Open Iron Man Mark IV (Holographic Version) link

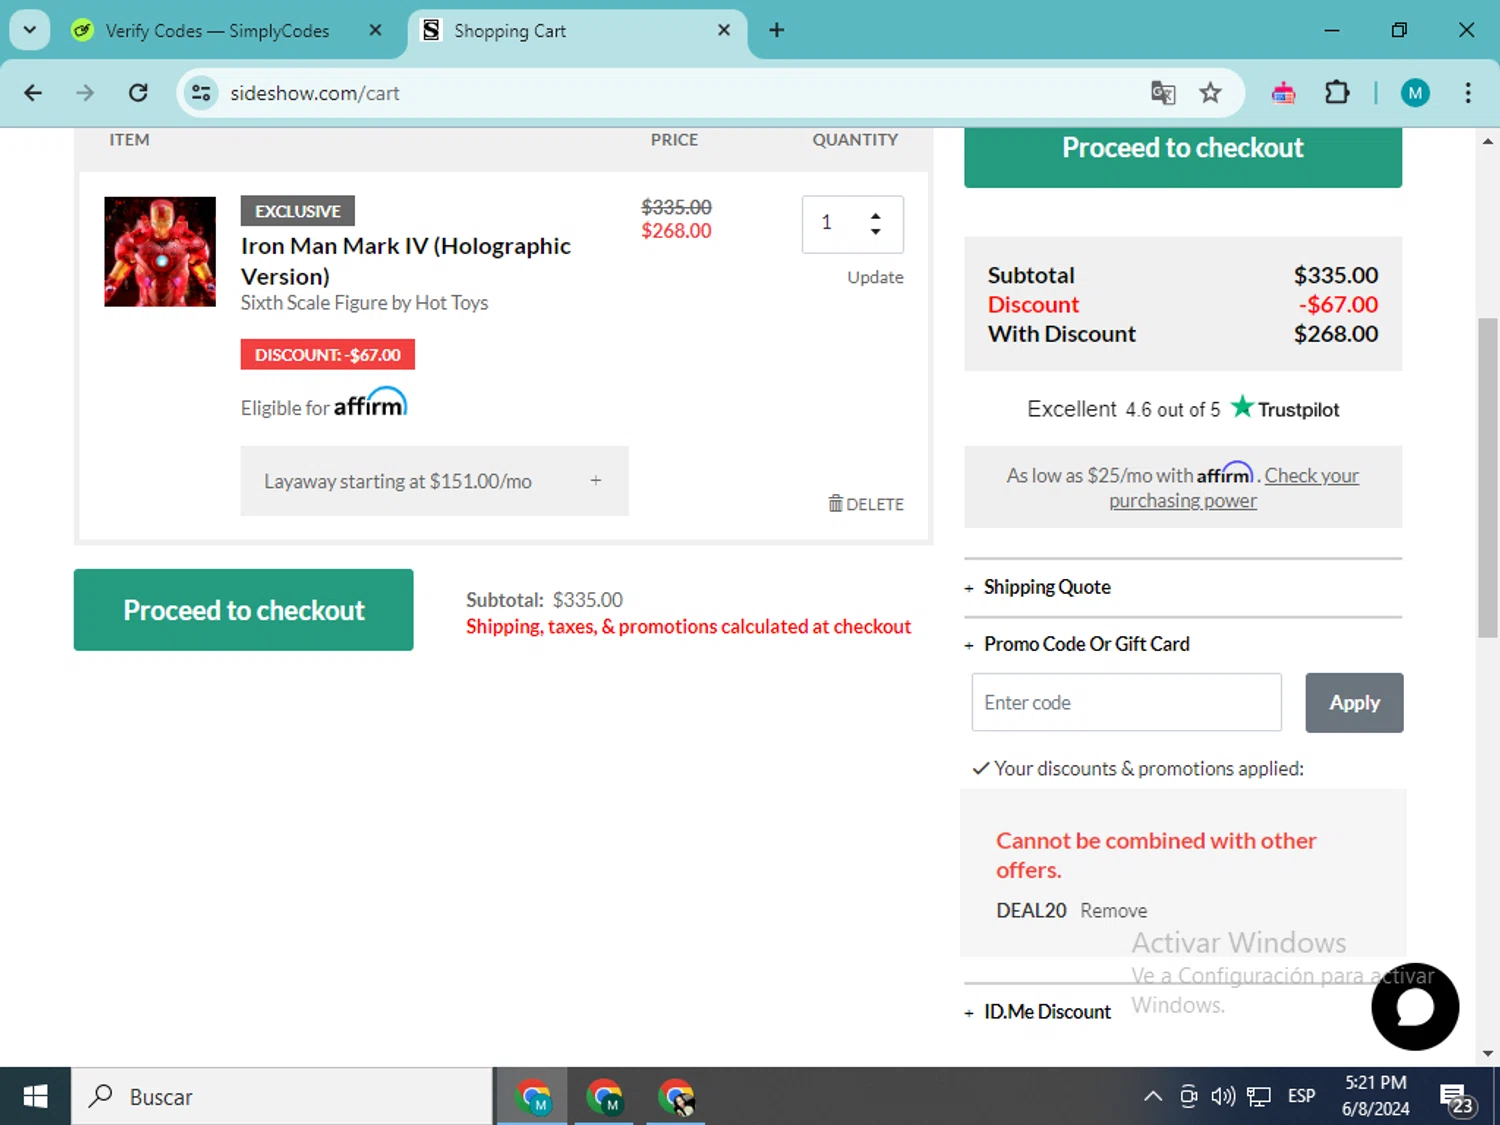(x=405, y=261)
